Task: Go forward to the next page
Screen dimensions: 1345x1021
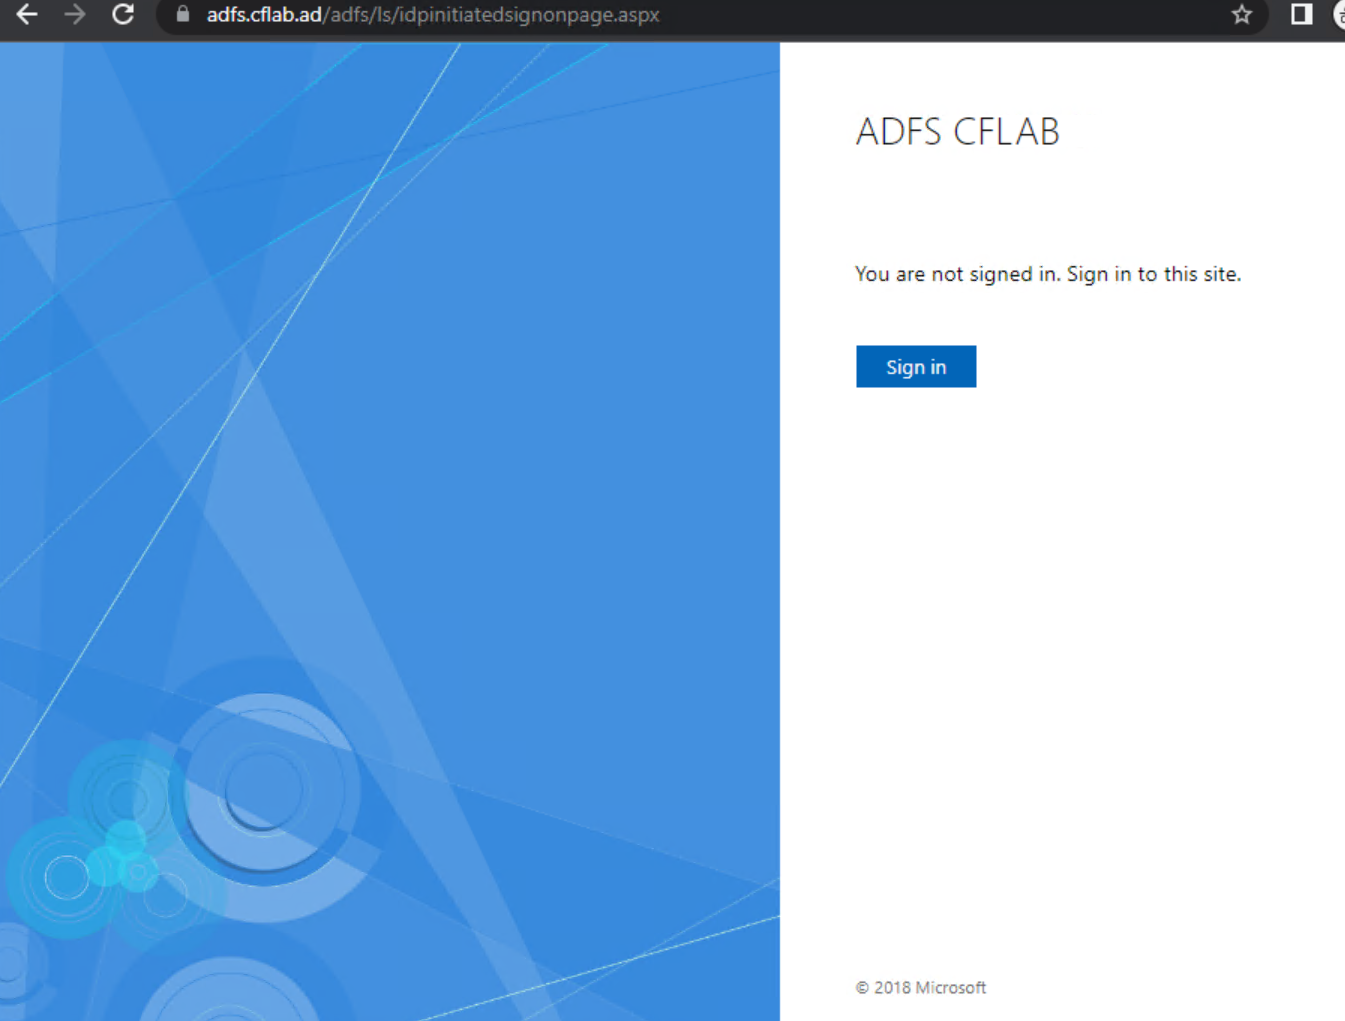Action: pyautogui.click(x=75, y=15)
